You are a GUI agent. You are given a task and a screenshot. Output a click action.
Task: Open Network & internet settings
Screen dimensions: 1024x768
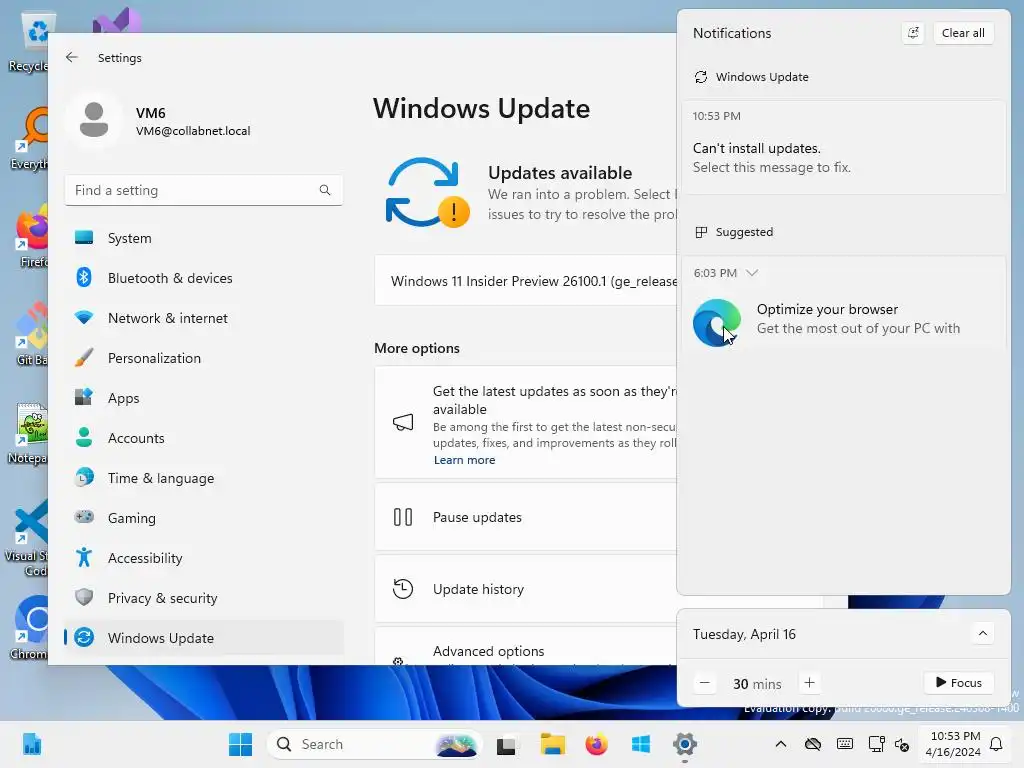pyautogui.click(x=204, y=318)
